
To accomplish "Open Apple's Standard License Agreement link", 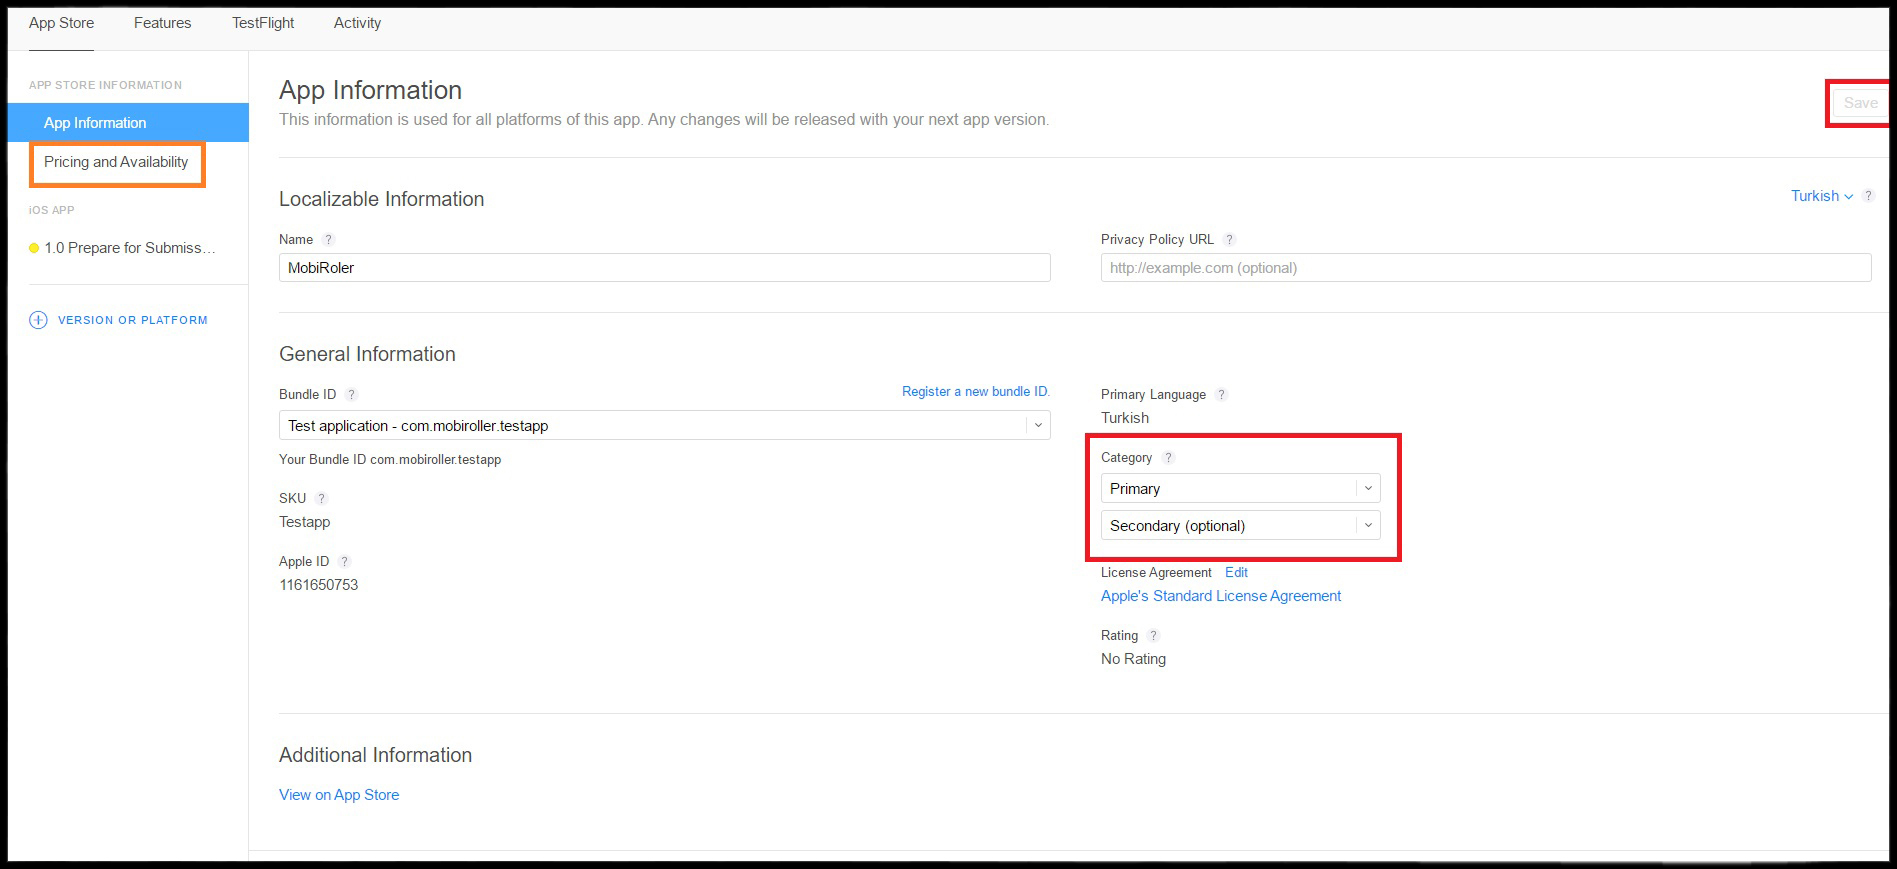I will (x=1221, y=596).
